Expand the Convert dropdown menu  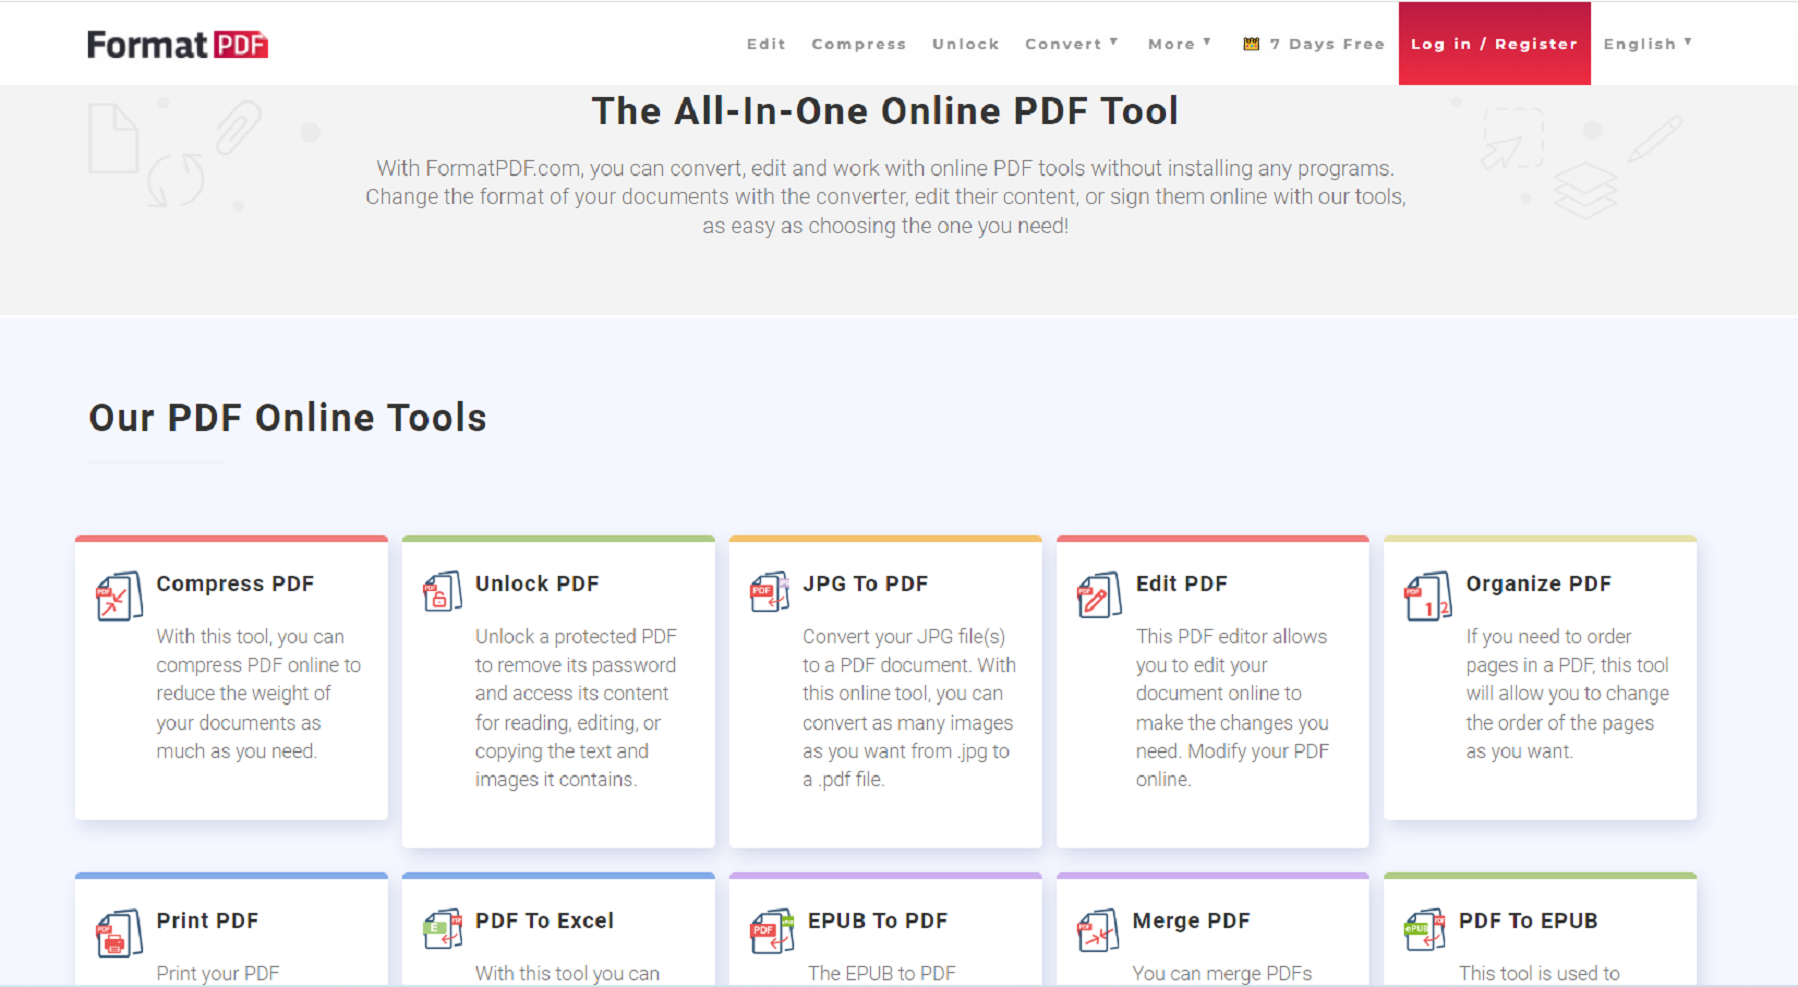click(1070, 43)
